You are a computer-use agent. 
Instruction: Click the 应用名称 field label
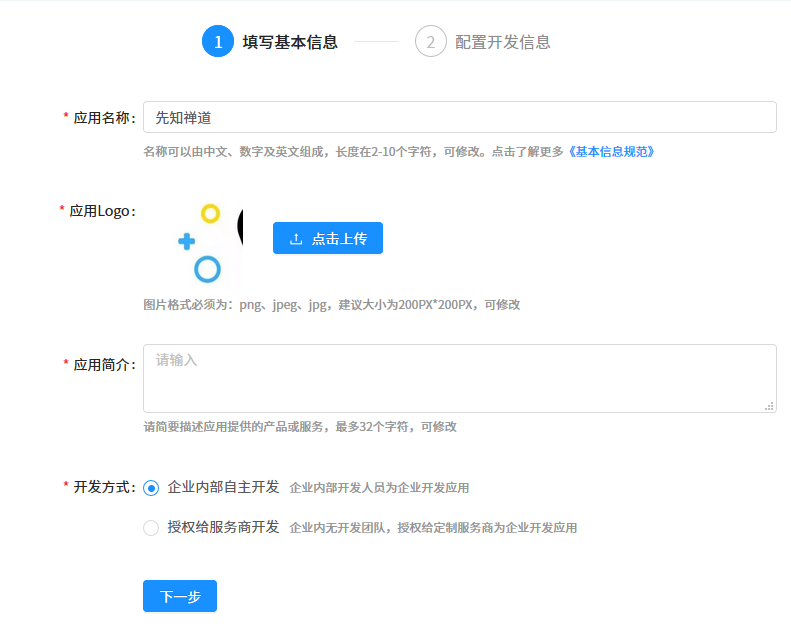tap(104, 118)
